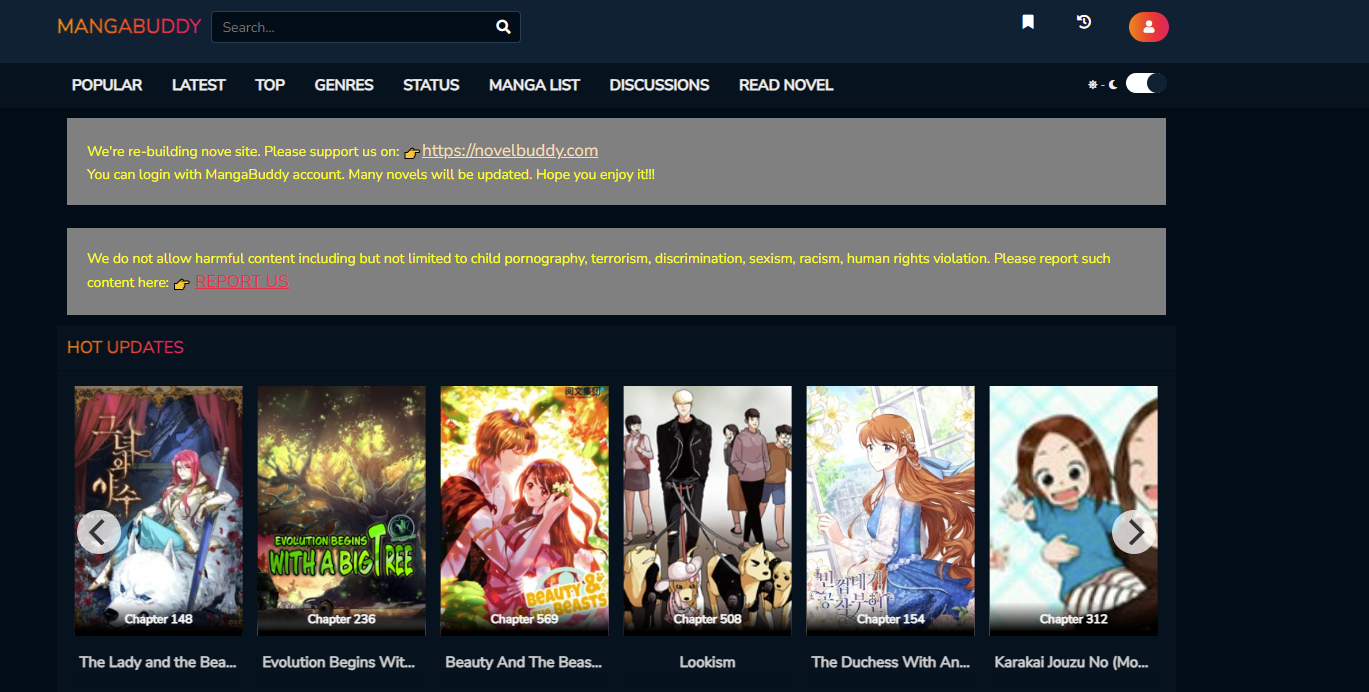Click the user account avatar button
1369x692 pixels.
coord(1148,27)
